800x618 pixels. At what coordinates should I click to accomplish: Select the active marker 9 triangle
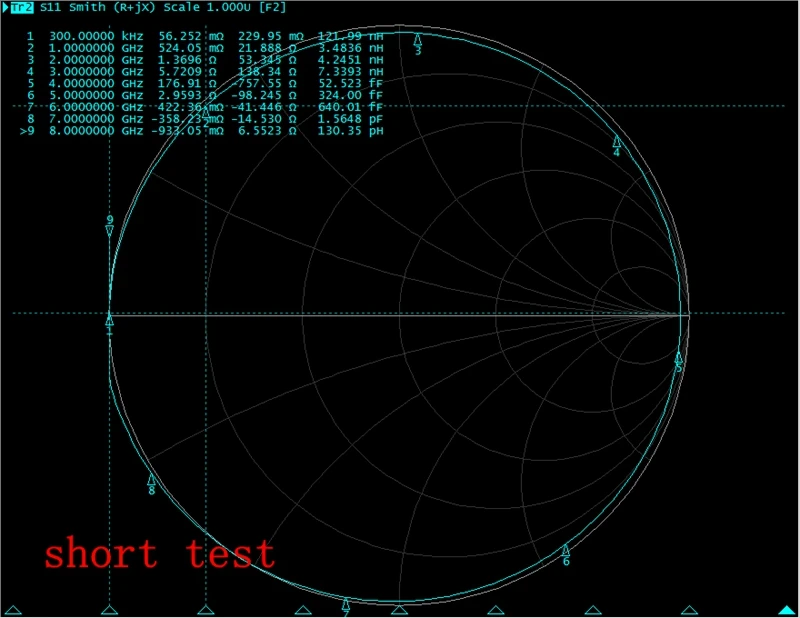pyautogui.click(x=109, y=231)
